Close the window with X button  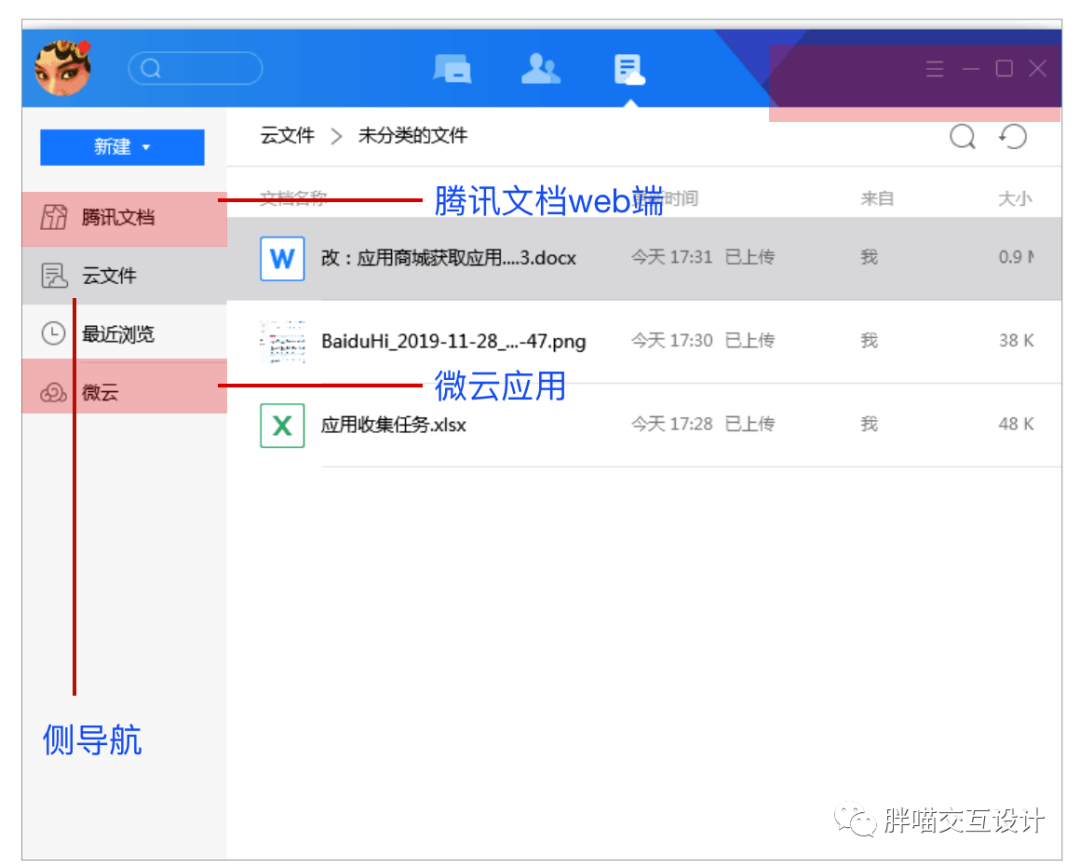[x=1038, y=68]
